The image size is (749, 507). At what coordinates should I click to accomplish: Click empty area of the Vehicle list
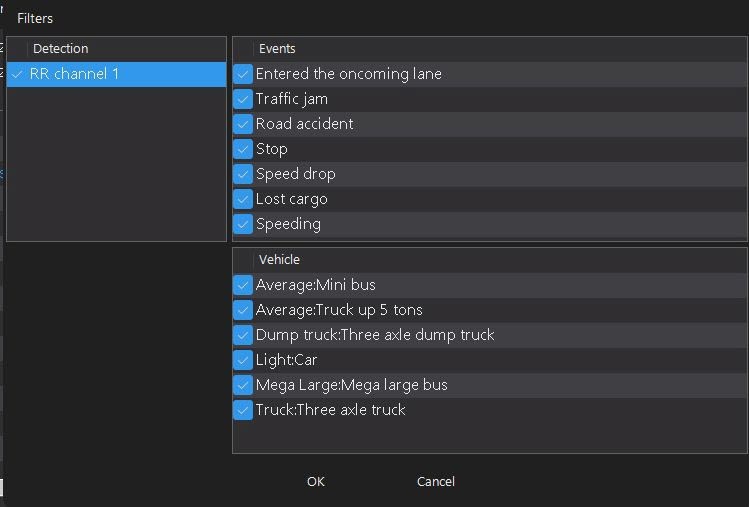(490, 437)
